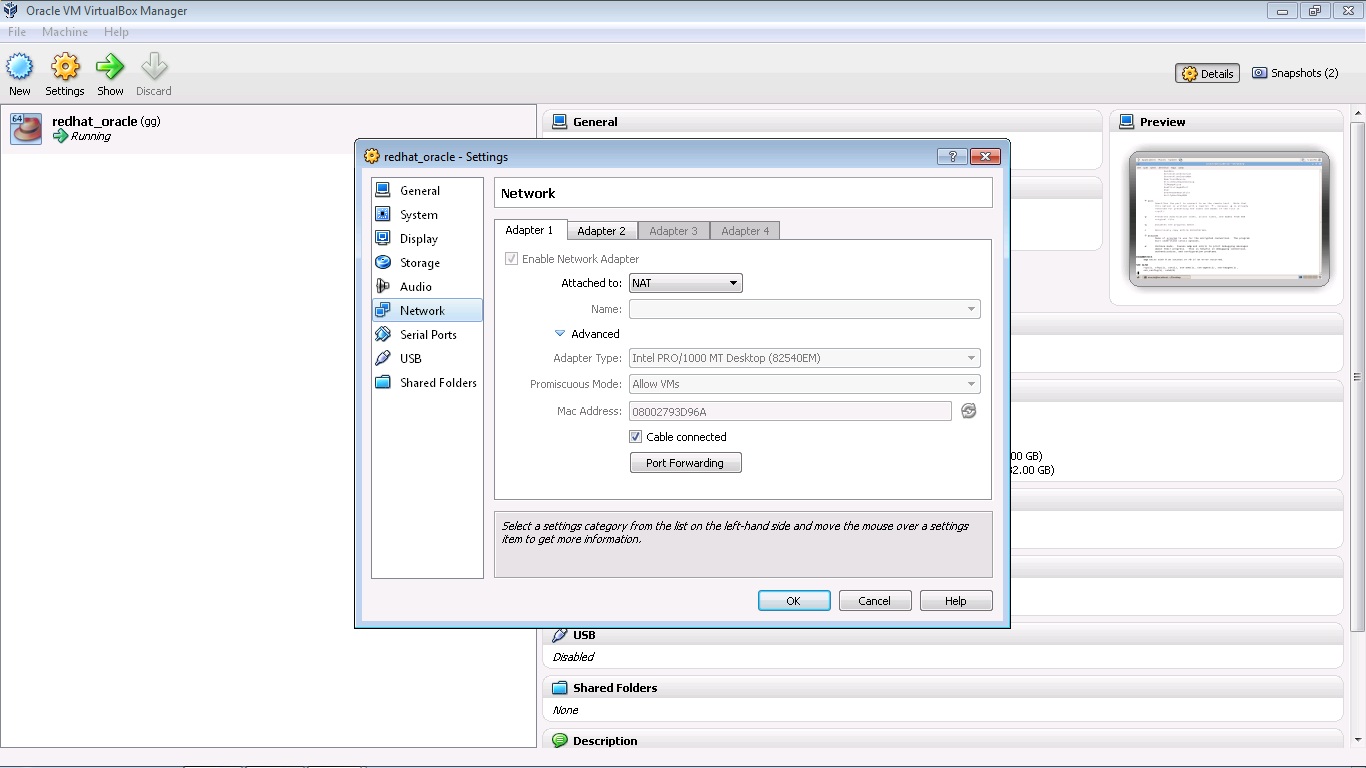1366x768 pixels.
Task: Click the settings dialog gear title icon
Action: pyautogui.click(x=372, y=156)
